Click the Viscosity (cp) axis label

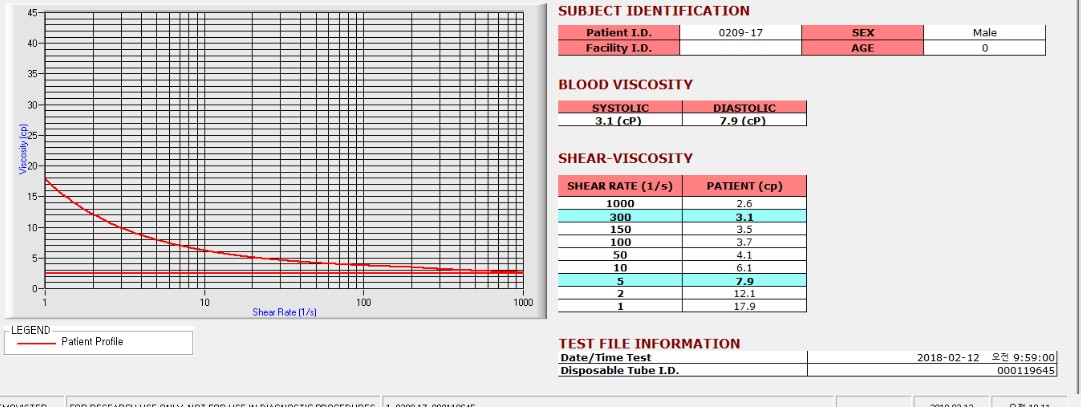(x=23, y=148)
